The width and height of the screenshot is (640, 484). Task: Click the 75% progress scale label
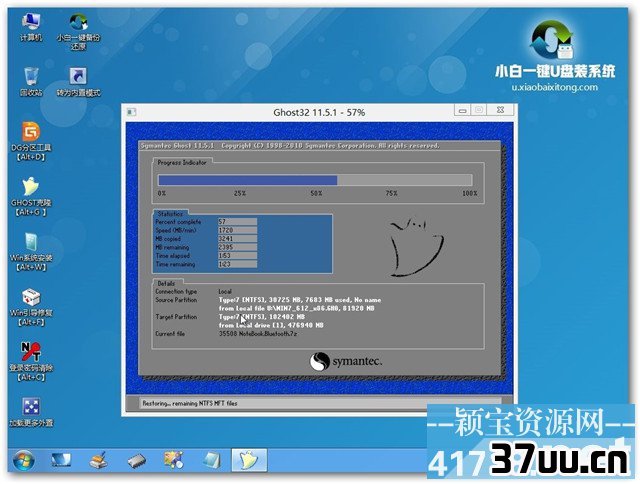click(x=391, y=193)
